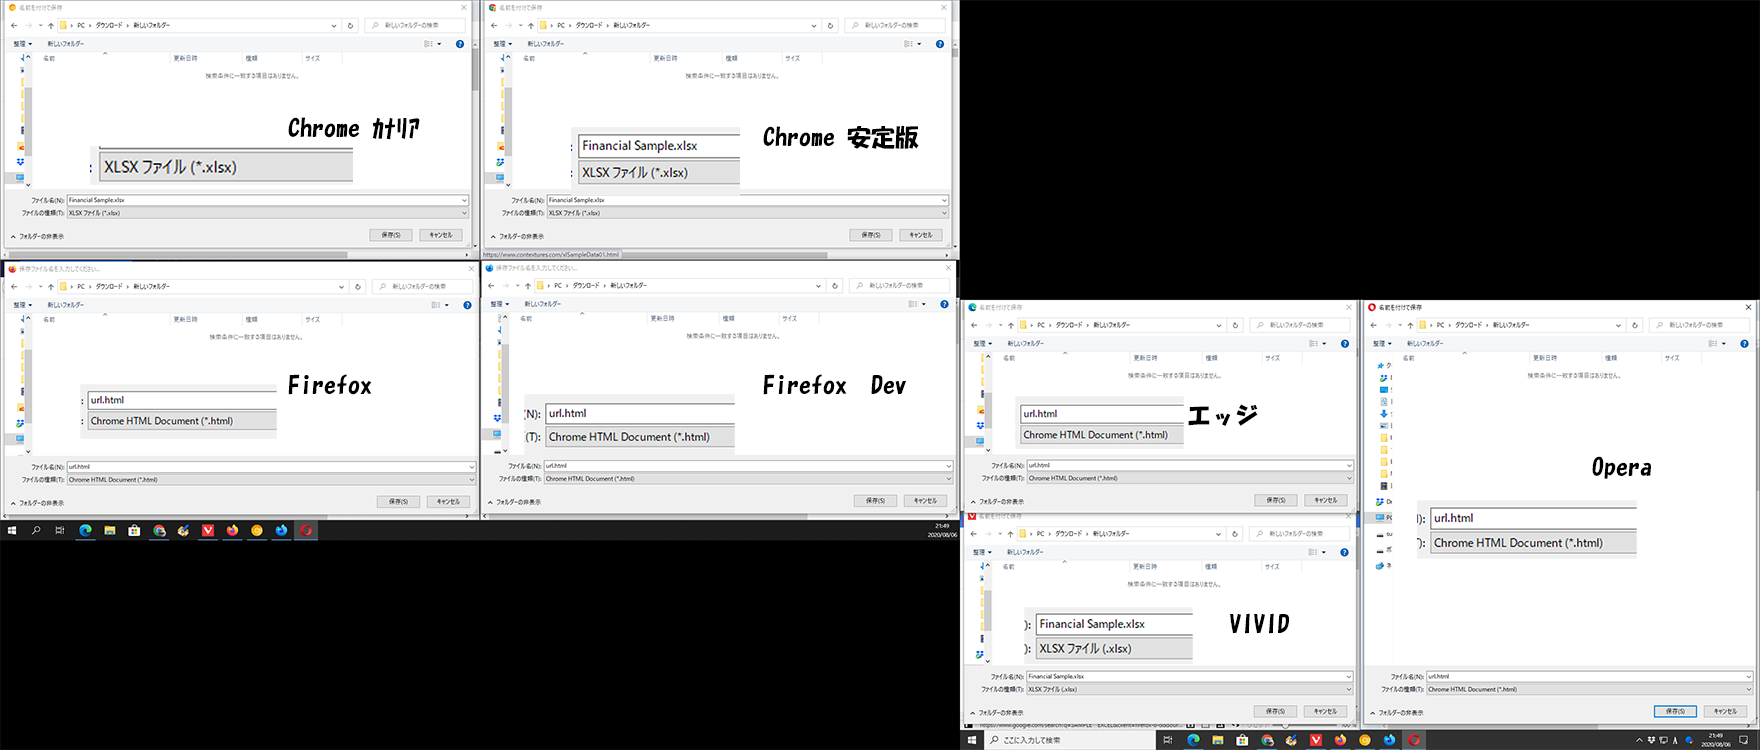This screenshot has height=750, width=1760.
Task: Click 保存(S) in Edge (エッジ) dialog
Action: (x=1276, y=500)
